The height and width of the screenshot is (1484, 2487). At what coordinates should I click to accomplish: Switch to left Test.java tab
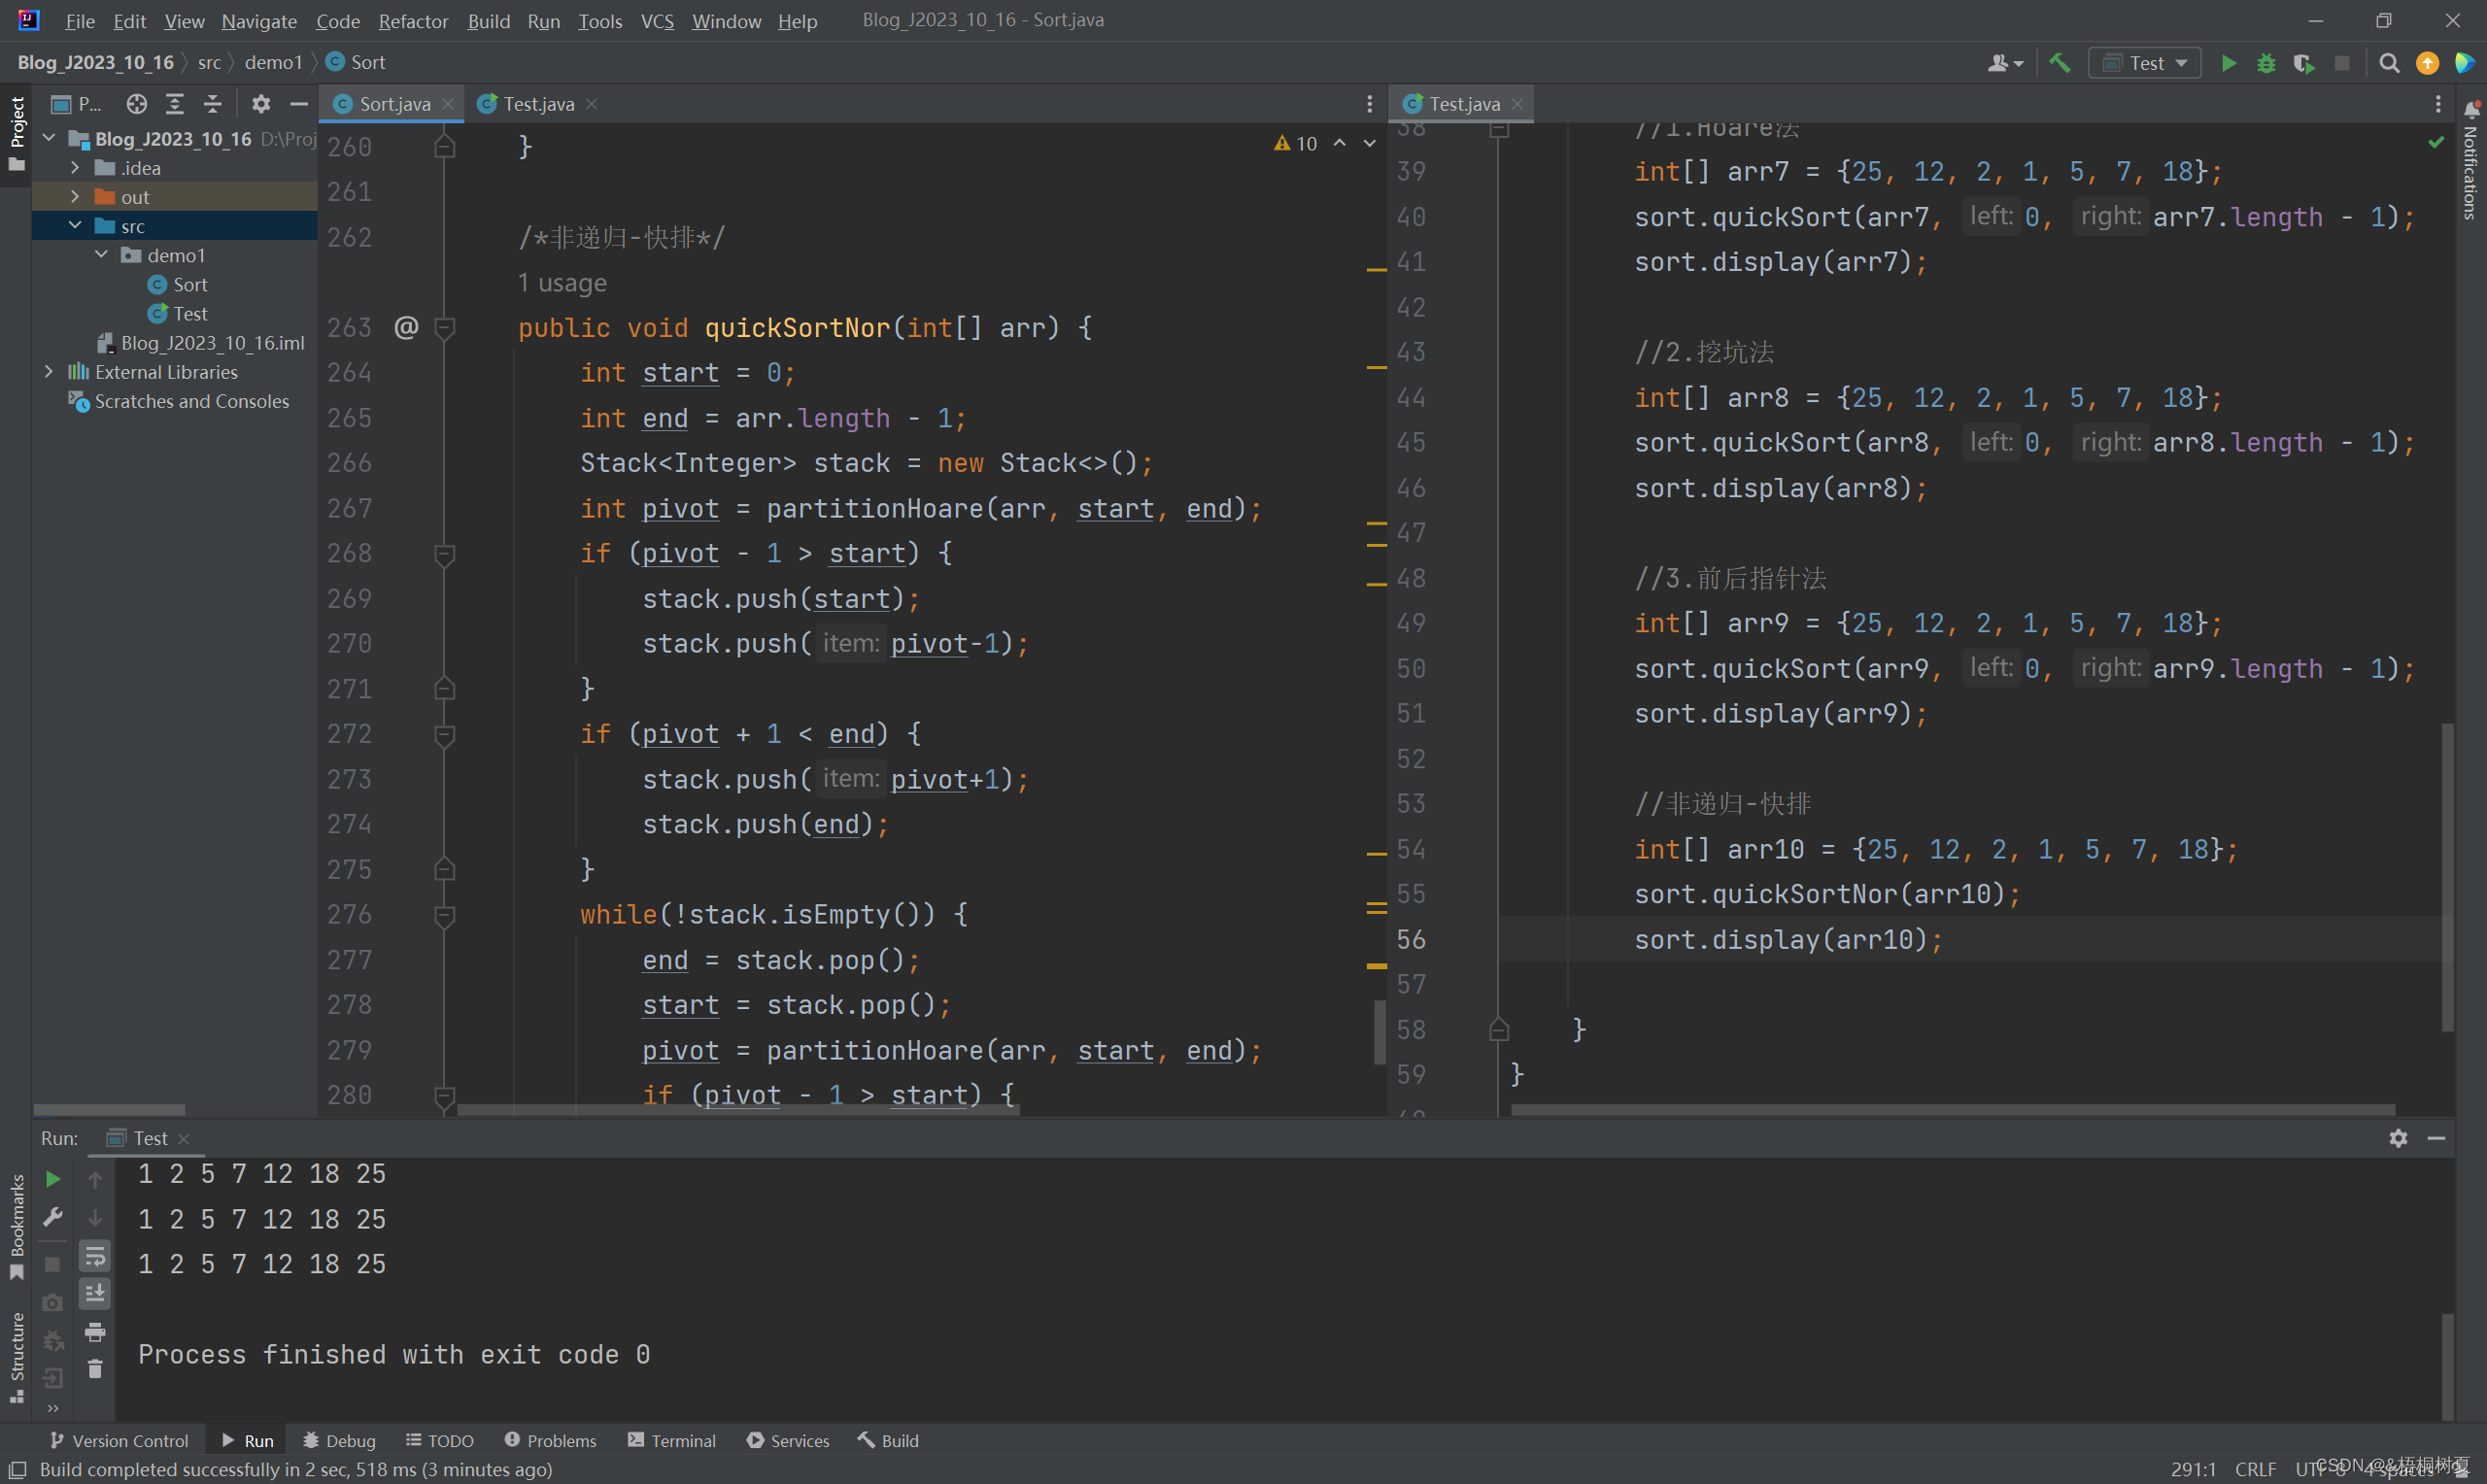coord(538,104)
